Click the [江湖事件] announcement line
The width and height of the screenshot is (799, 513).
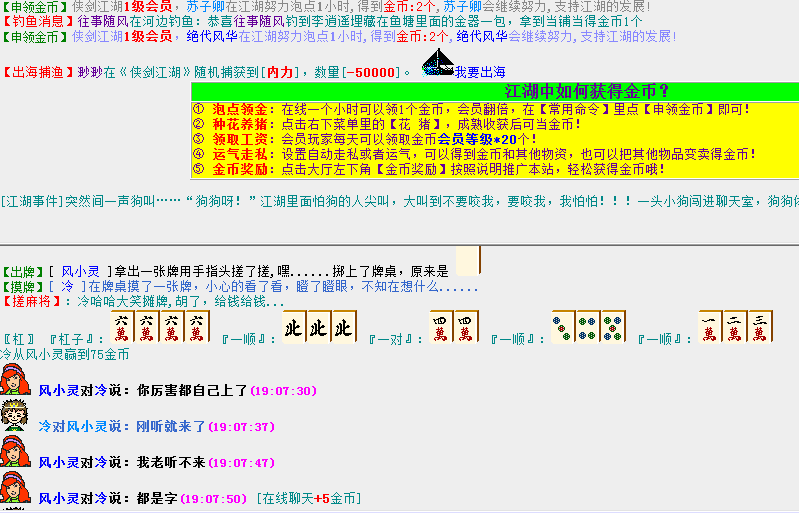point(400,202)
